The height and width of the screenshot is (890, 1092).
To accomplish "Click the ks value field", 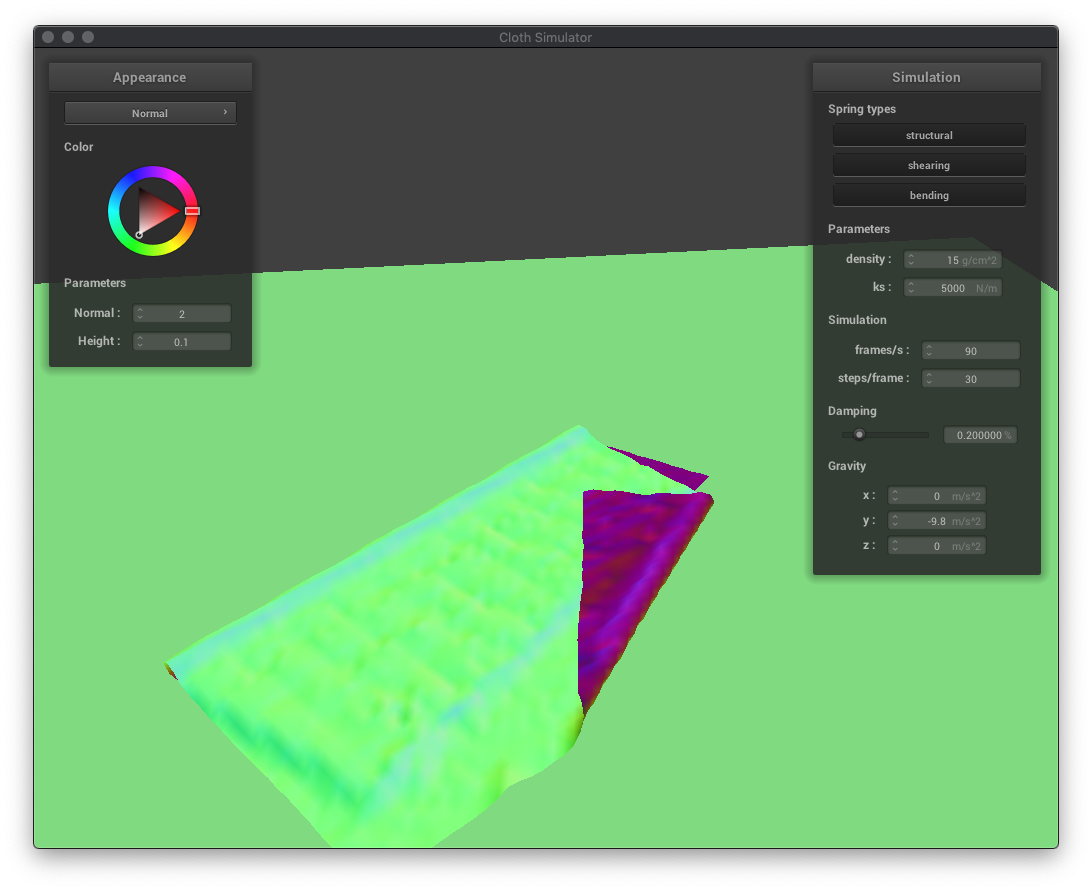I will tap(953, 288).
